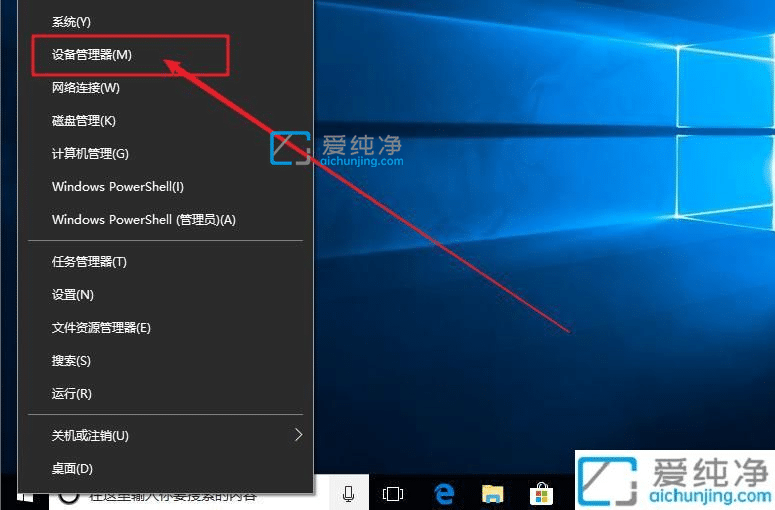775x510 pixels.
Task: Expand 关机或注销 submenu chevron arrow
Action: [298, 435]
